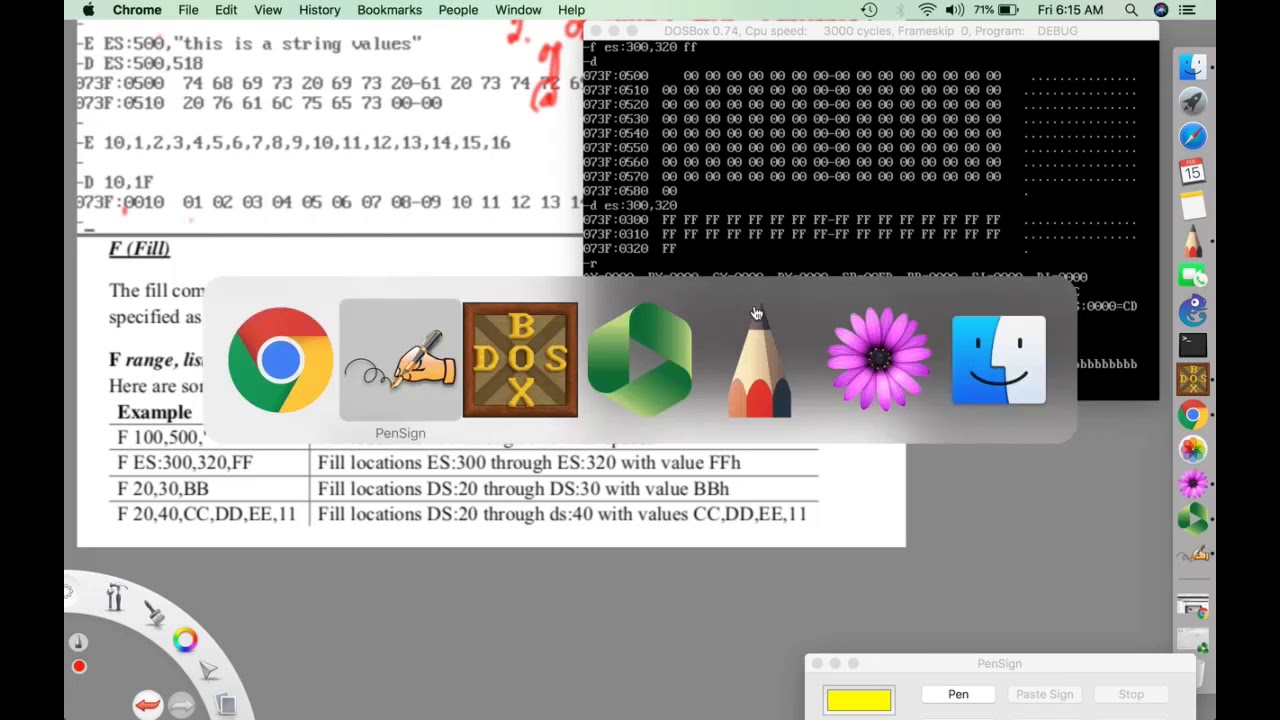Open PenSign from the Dock

click(1193, 554)
